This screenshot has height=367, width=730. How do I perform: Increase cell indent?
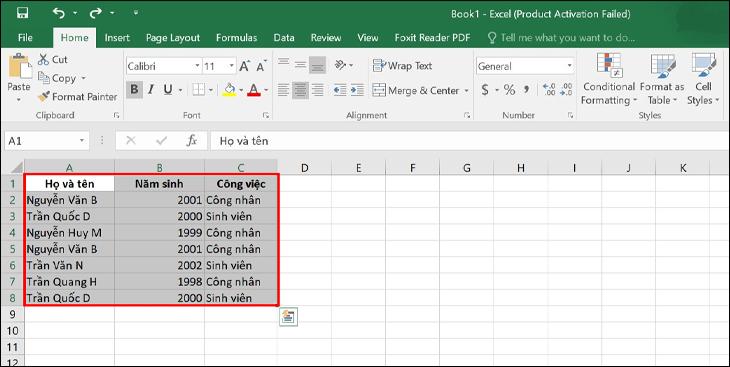tap(357, 89)
